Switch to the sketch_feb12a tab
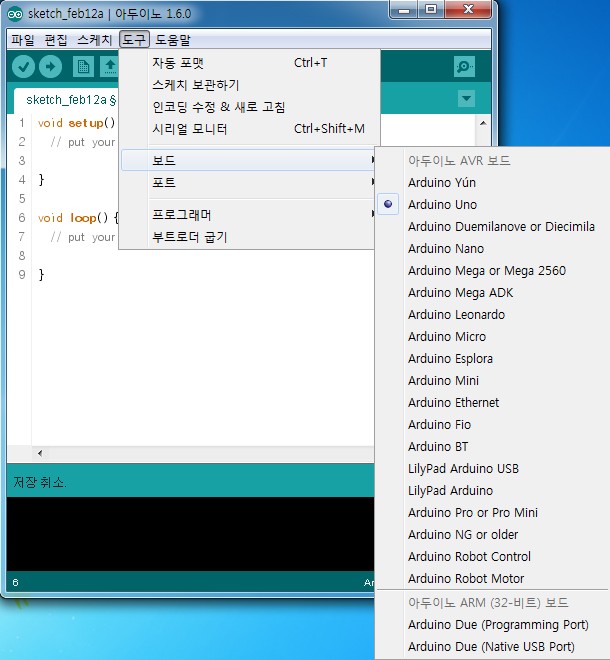 click(x=67, y=100)
